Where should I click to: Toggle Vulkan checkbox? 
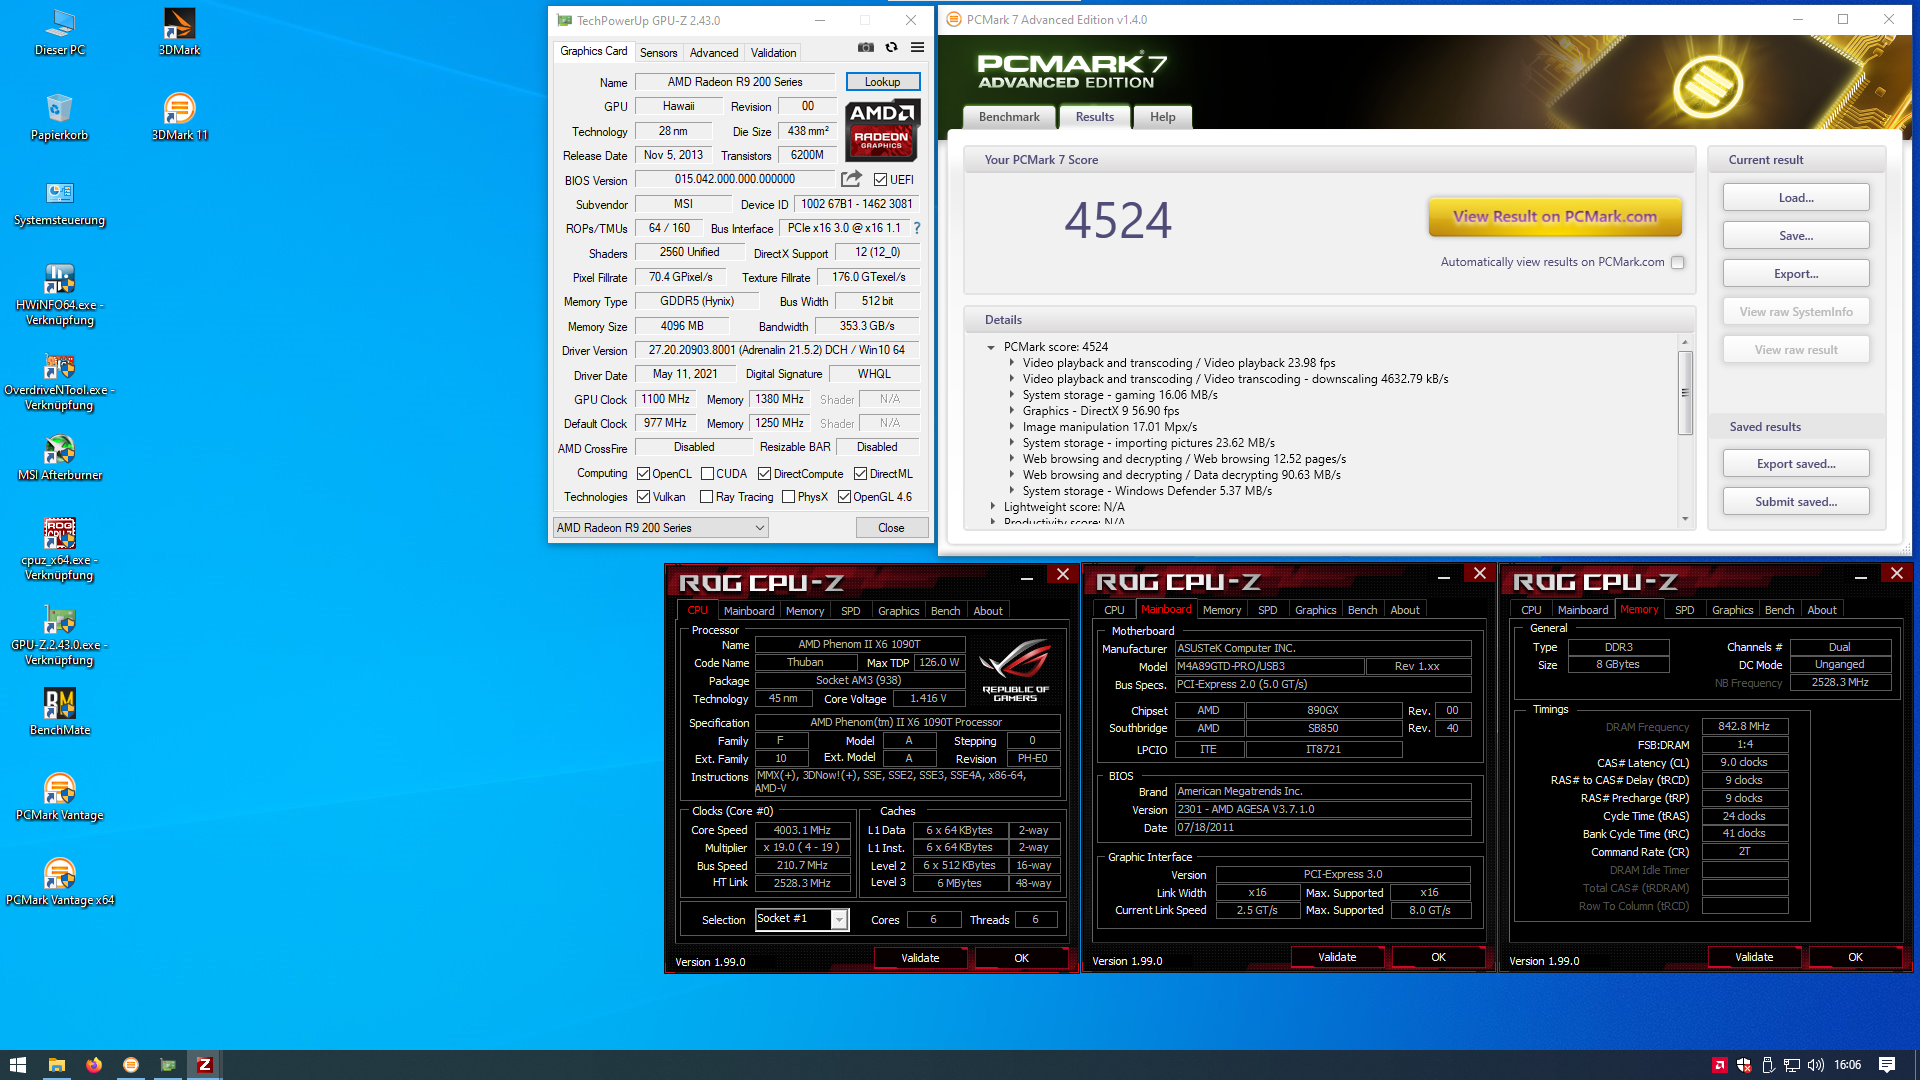(644, 497)
